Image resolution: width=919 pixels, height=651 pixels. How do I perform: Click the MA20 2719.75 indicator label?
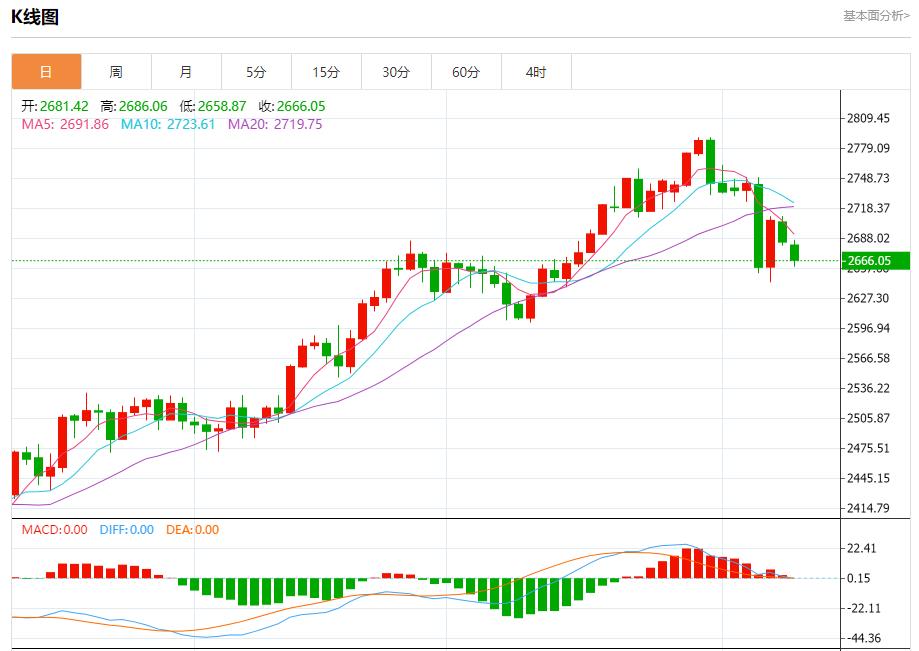point(275,125)
